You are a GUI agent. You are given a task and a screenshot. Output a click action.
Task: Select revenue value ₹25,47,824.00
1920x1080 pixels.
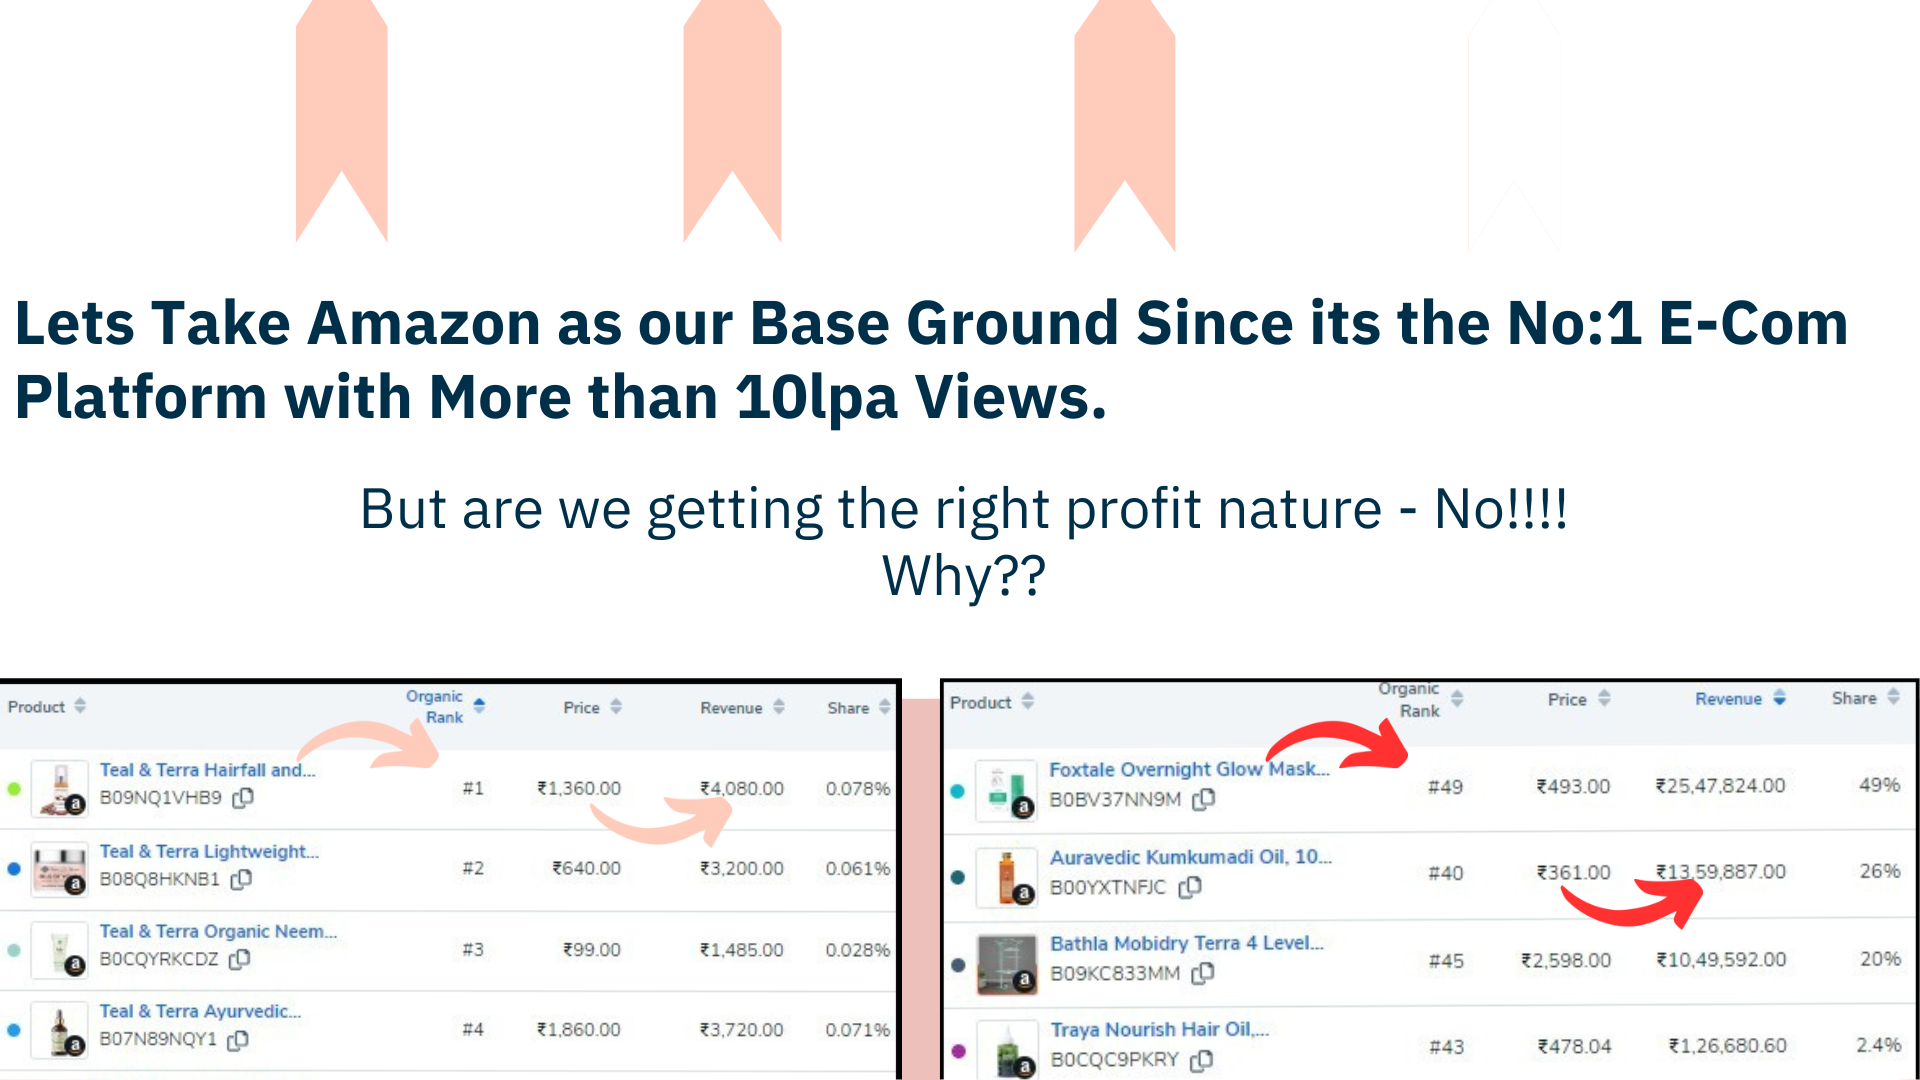coord(1720,786)
